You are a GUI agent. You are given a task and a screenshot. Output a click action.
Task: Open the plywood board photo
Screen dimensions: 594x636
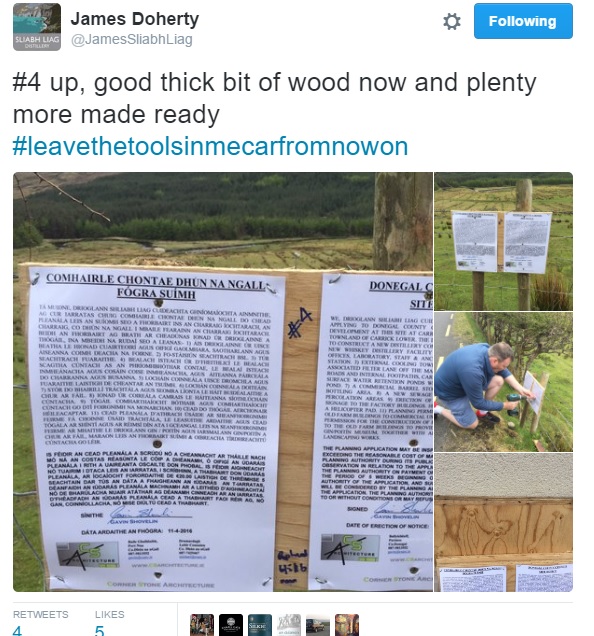pos(504,522)
